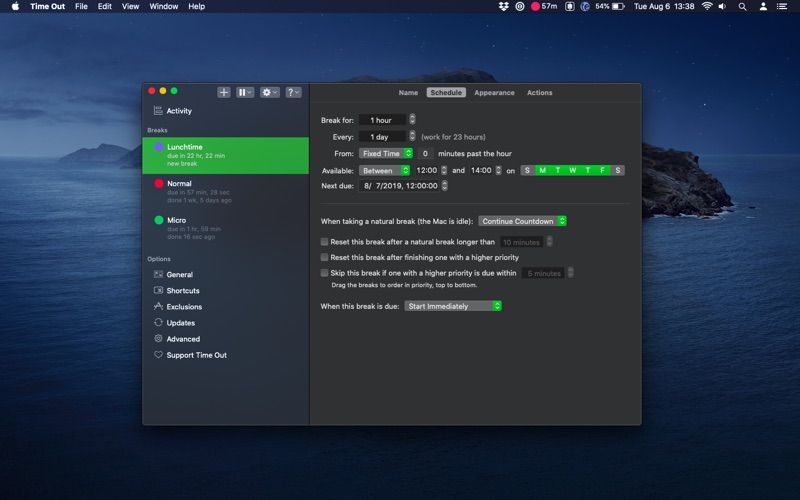Click the Every 1 day field
Screen dimensions: 800x500
[x=382, y=137]
